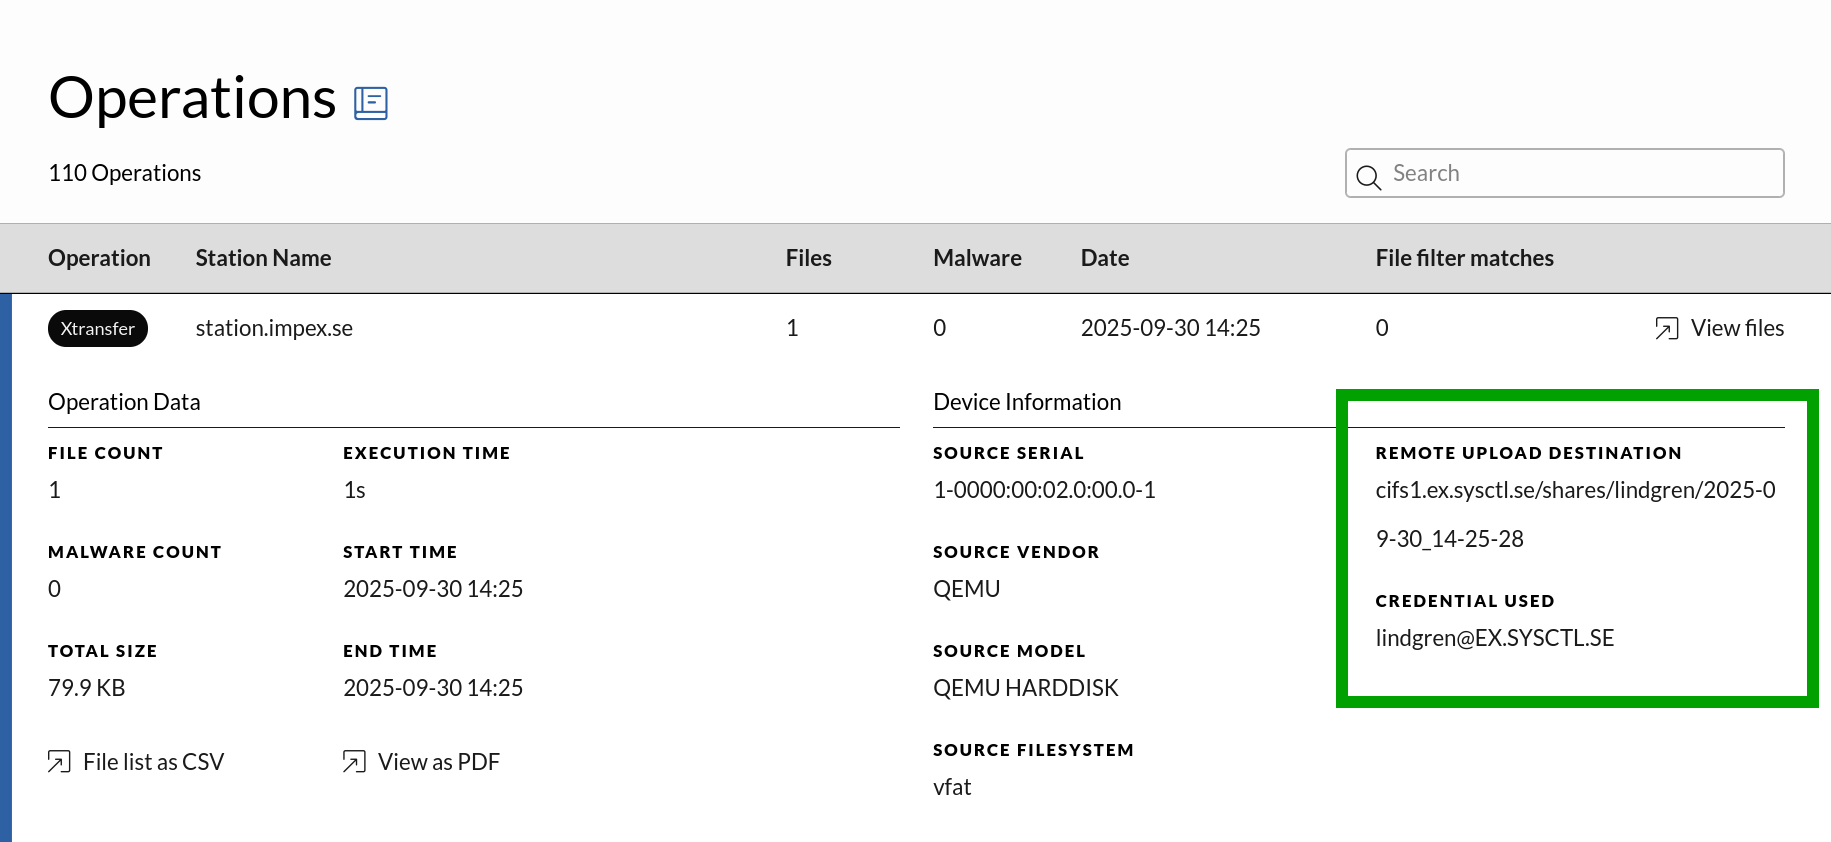Sort by Malware column header
This screenshot has width=1831, height=842.
click(977, 258)
